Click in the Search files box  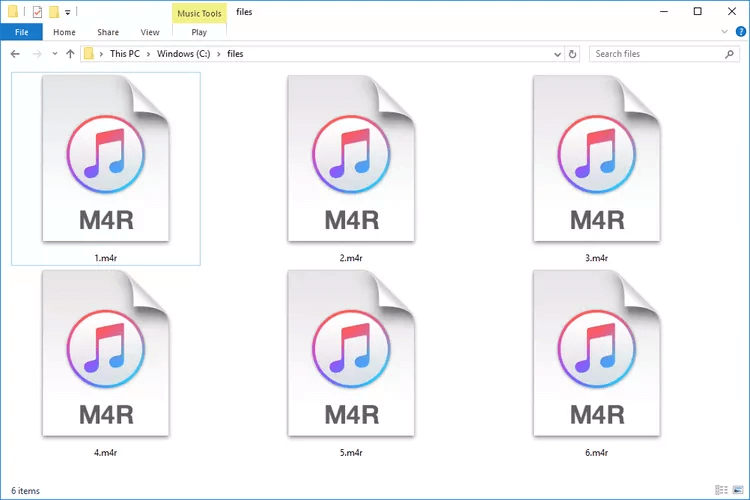click(660, 54)
